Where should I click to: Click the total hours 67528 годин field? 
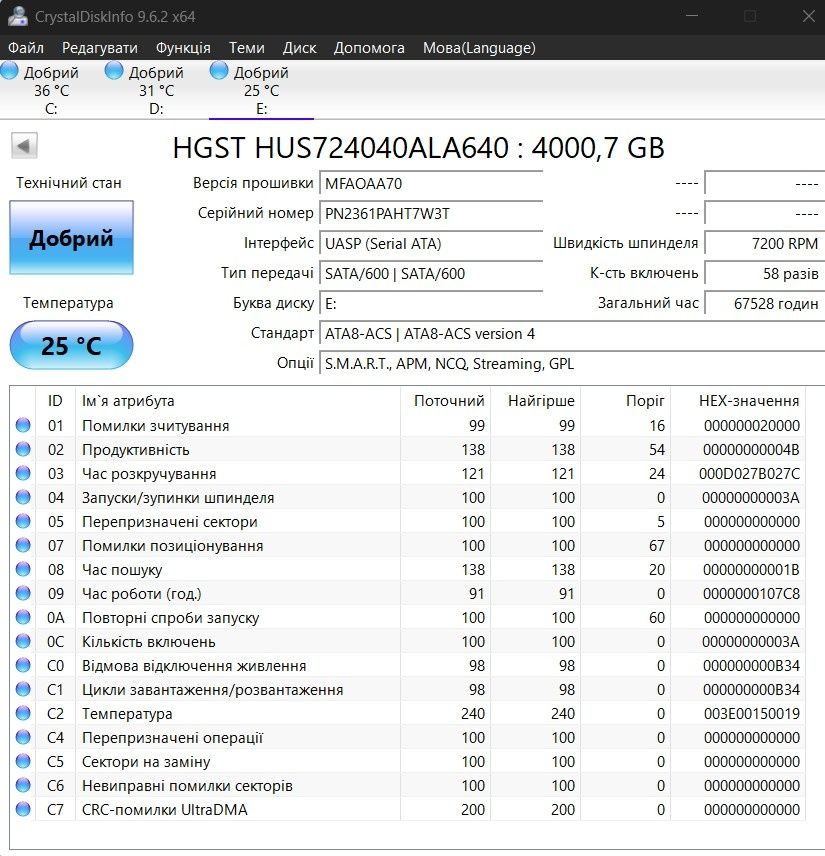764,304
